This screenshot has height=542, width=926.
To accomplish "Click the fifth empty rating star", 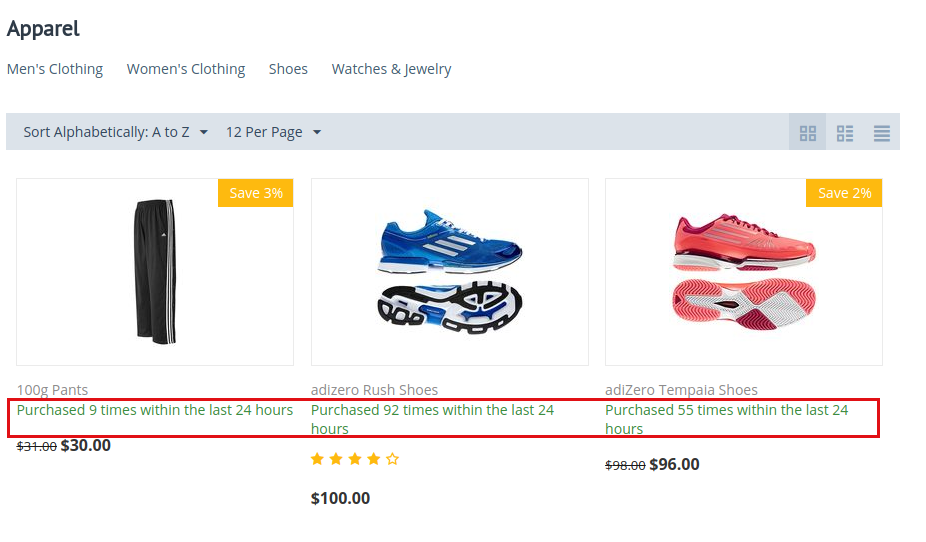I will (x=393, y=459).
